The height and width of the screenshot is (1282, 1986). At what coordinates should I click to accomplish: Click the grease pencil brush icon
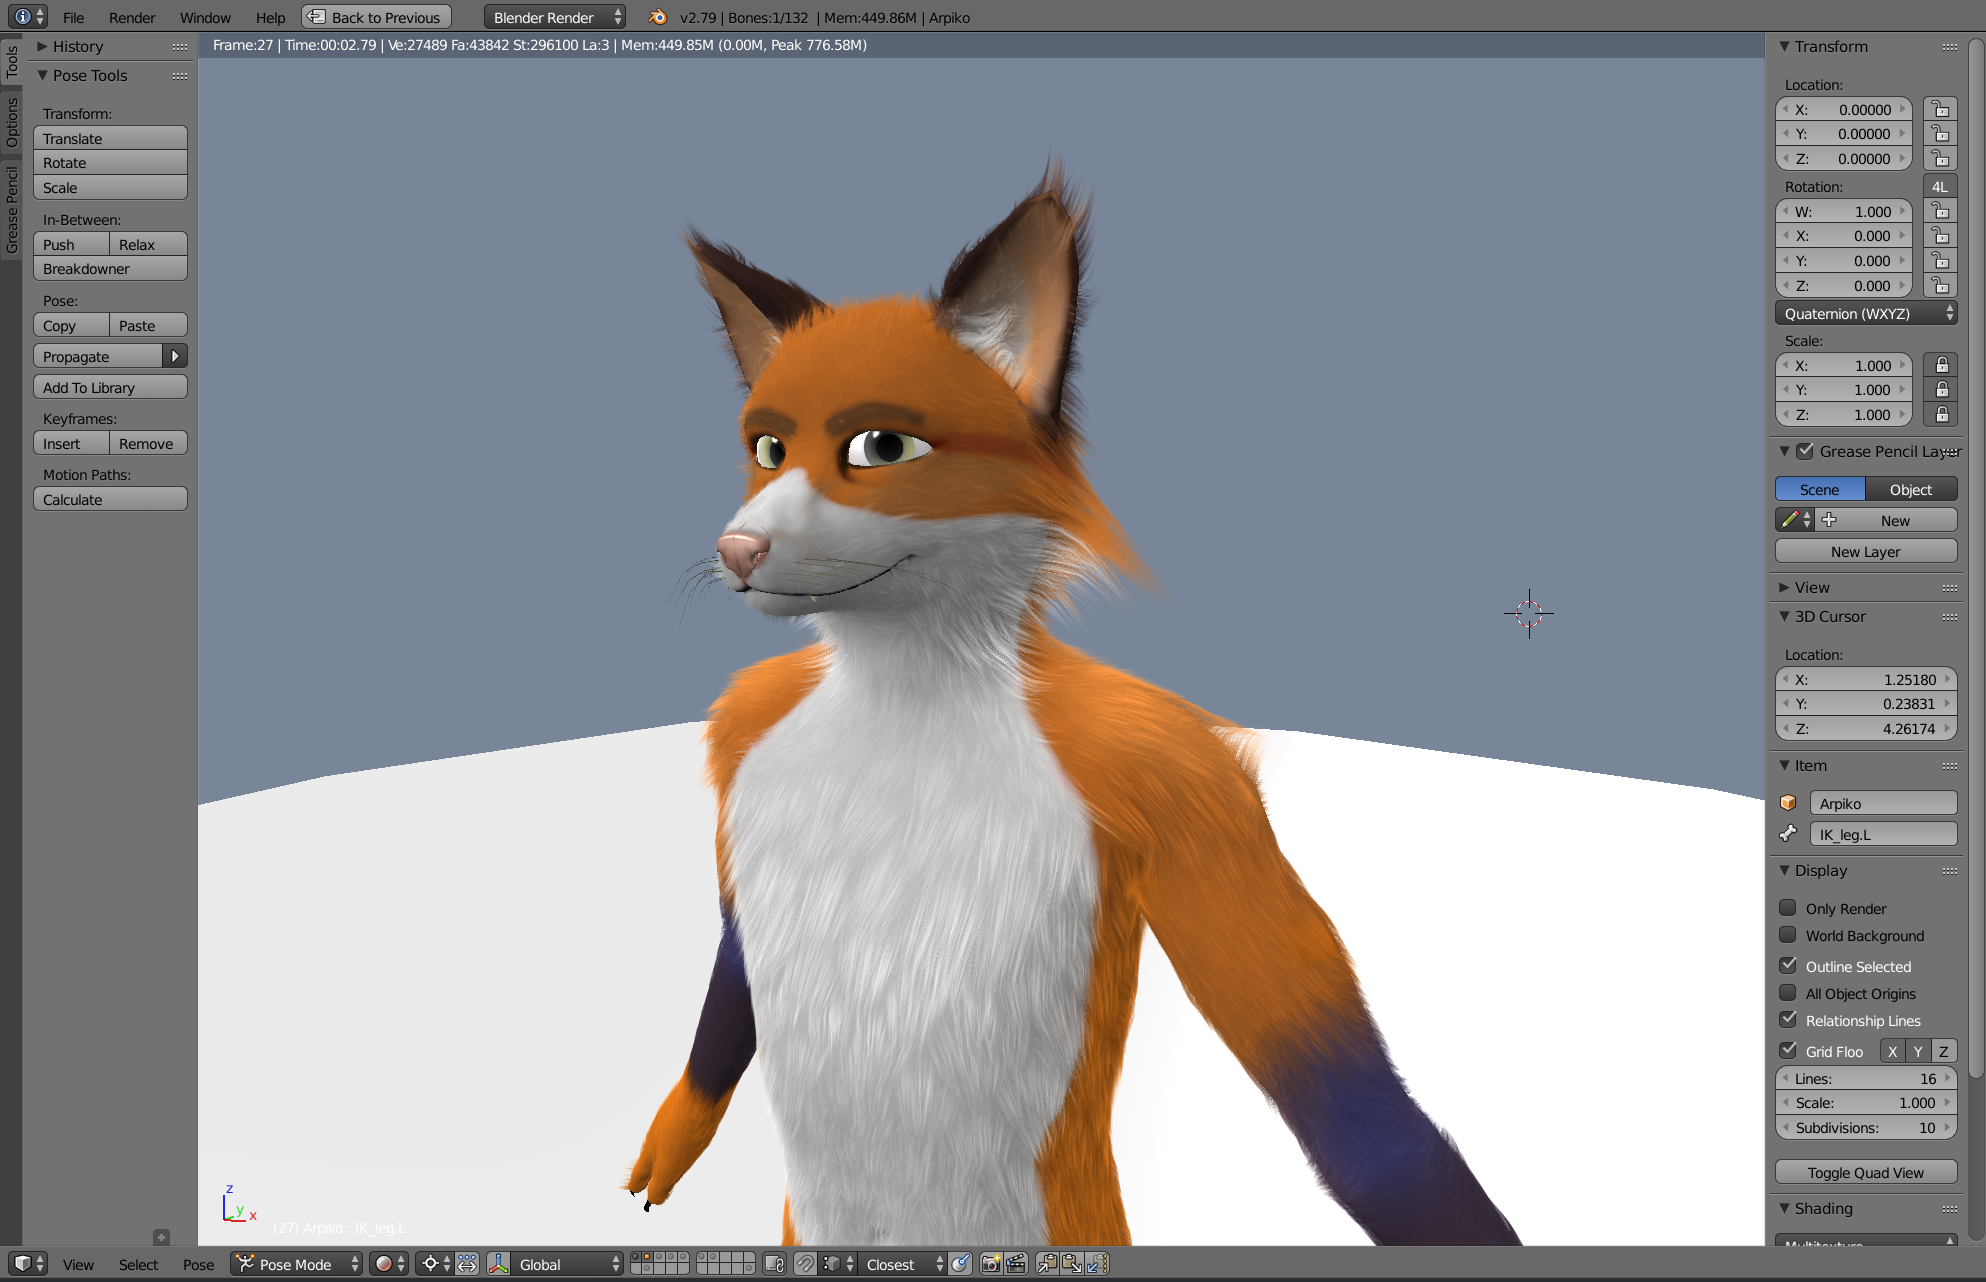pyautogui.click(x=1795, y=520)
